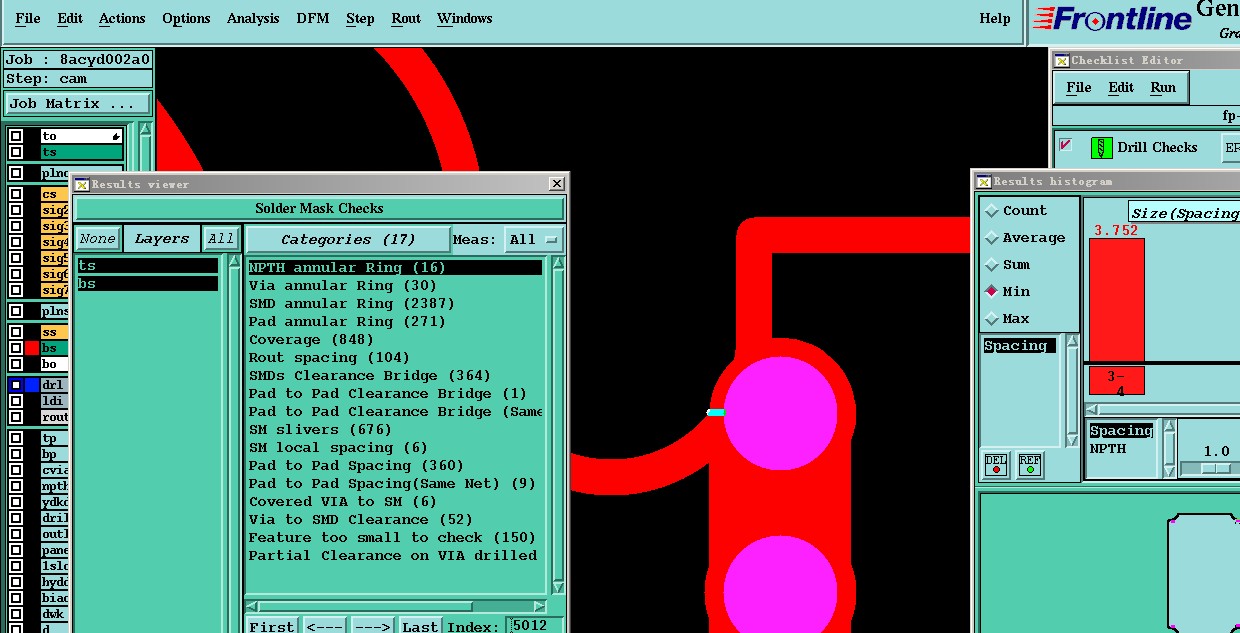Open the Run menu in Checklist Editor
Image resolution: width=1240 pixels, height=633 pixels.
1163,88
